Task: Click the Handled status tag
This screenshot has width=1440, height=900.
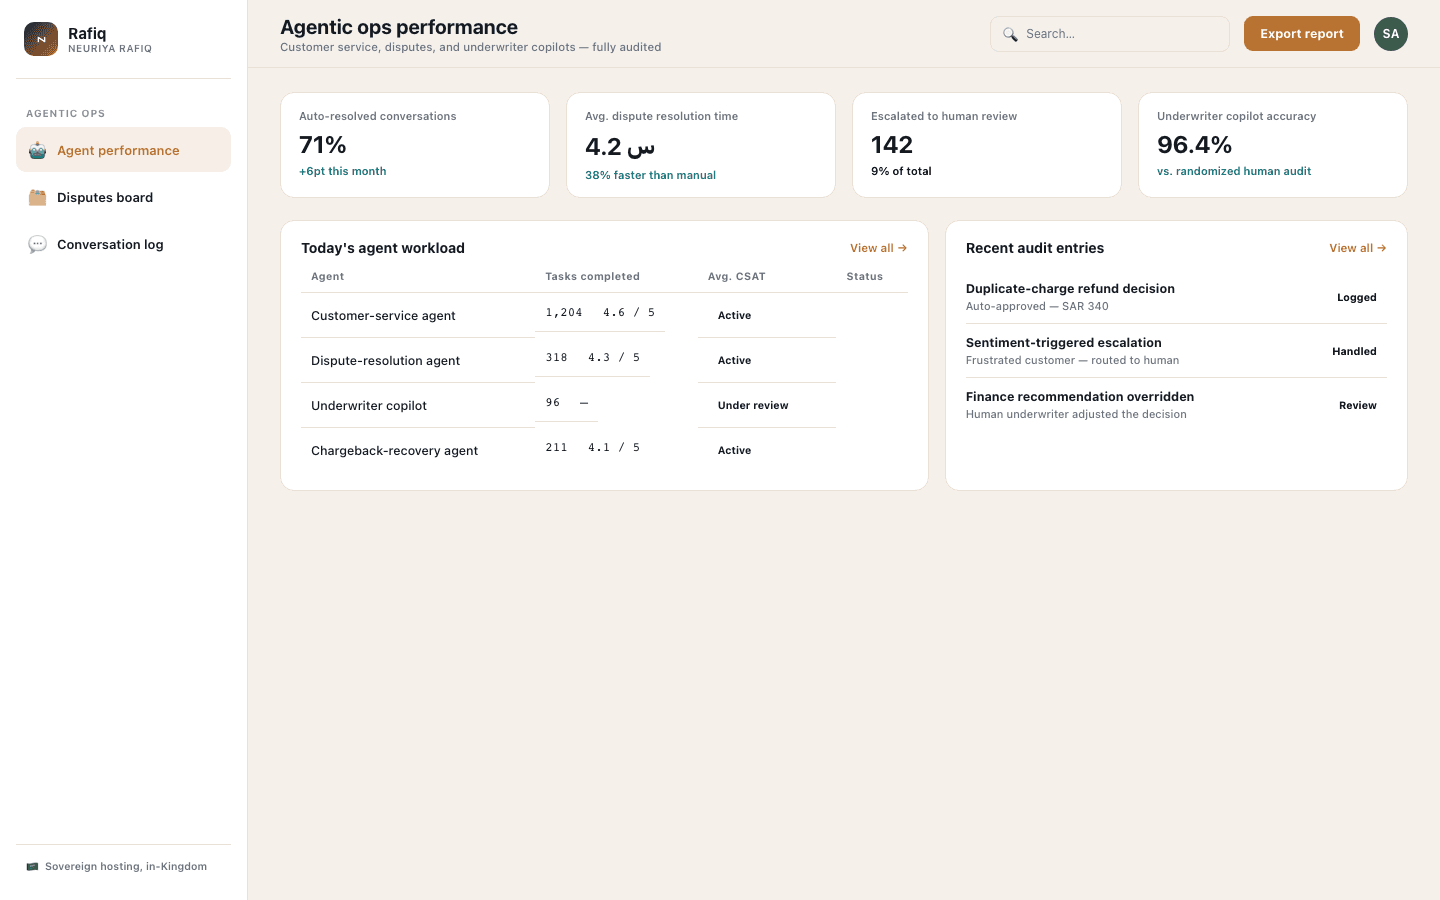Action: point(1354,352)
